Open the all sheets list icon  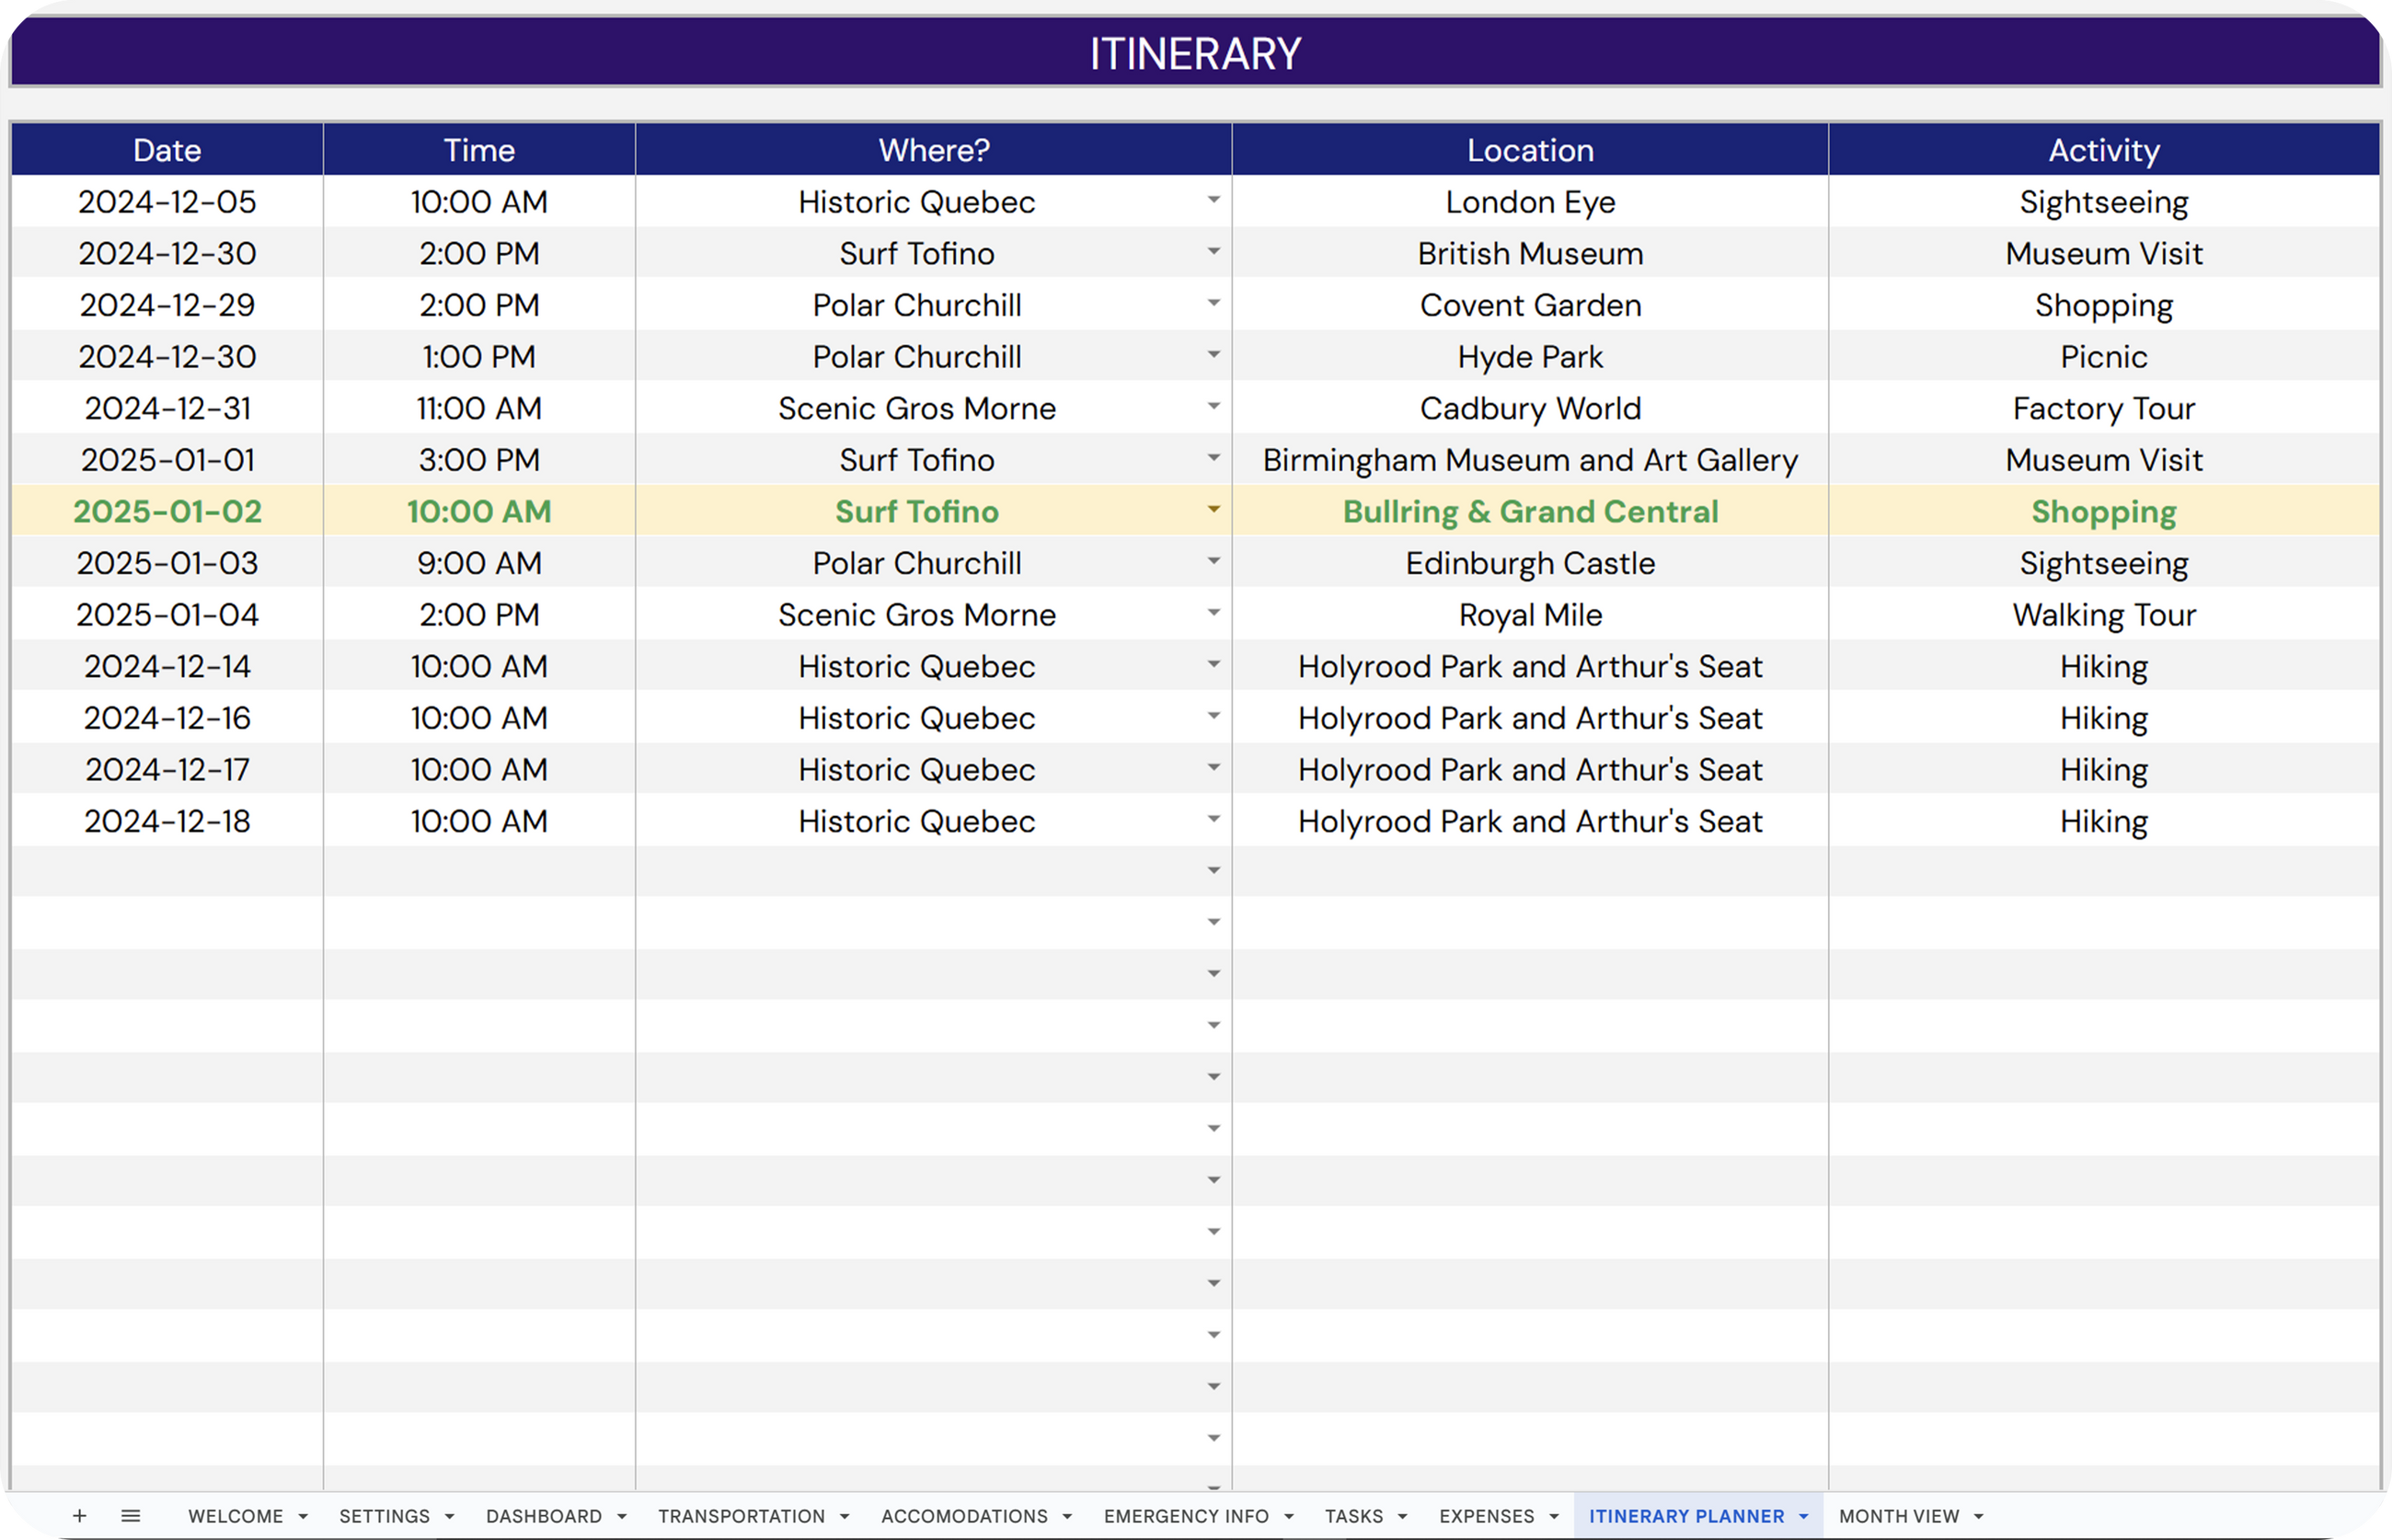pos(130,1516)
